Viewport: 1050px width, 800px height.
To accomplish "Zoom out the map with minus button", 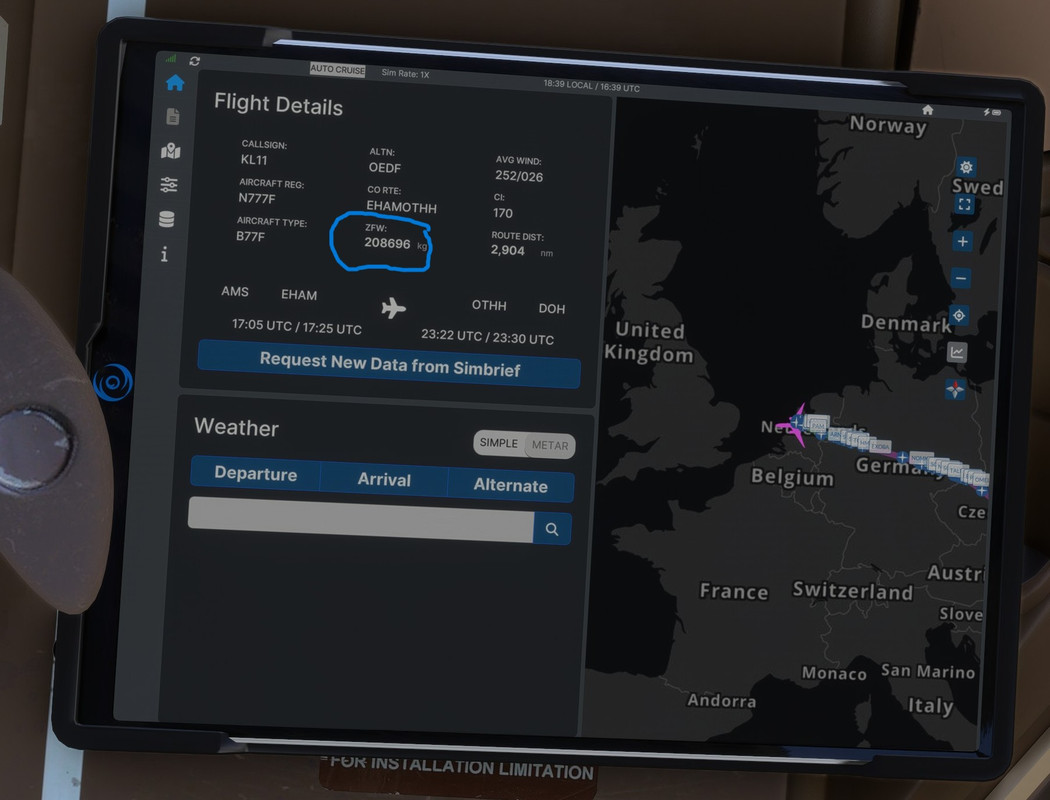I will point(961,278).
